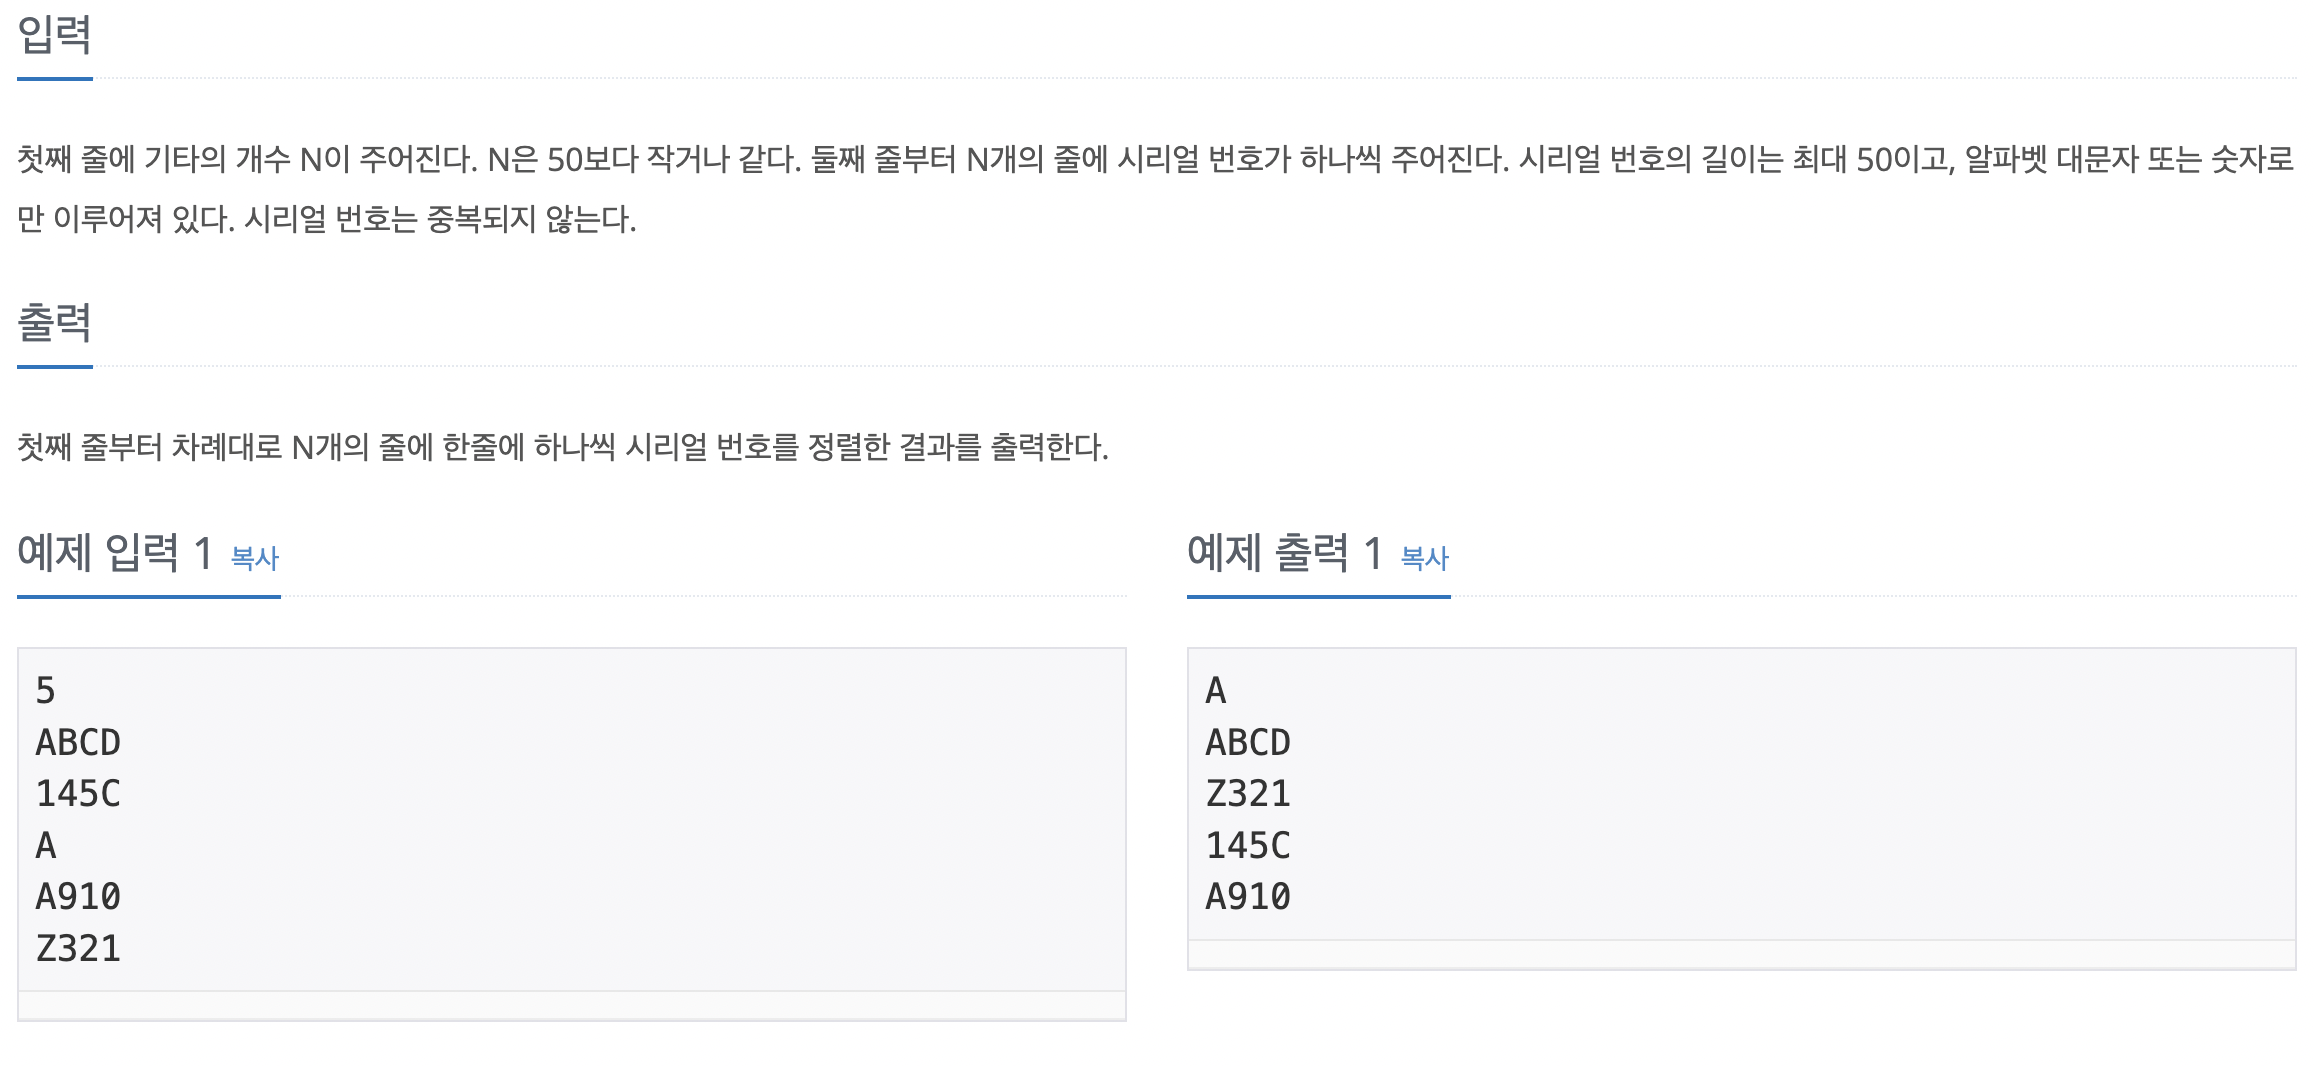Click 145C line in sample input box
The image size is (2314, 1066).
tap(78, 794)
